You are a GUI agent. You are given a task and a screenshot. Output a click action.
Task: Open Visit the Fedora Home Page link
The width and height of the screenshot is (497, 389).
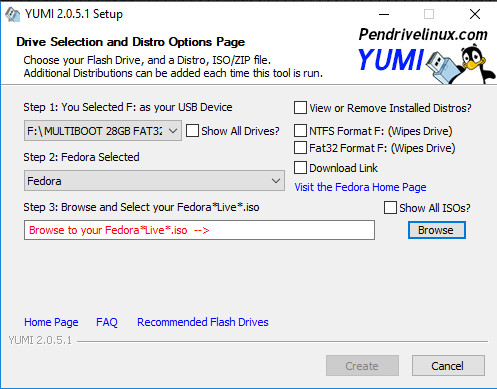pos(360,187)
